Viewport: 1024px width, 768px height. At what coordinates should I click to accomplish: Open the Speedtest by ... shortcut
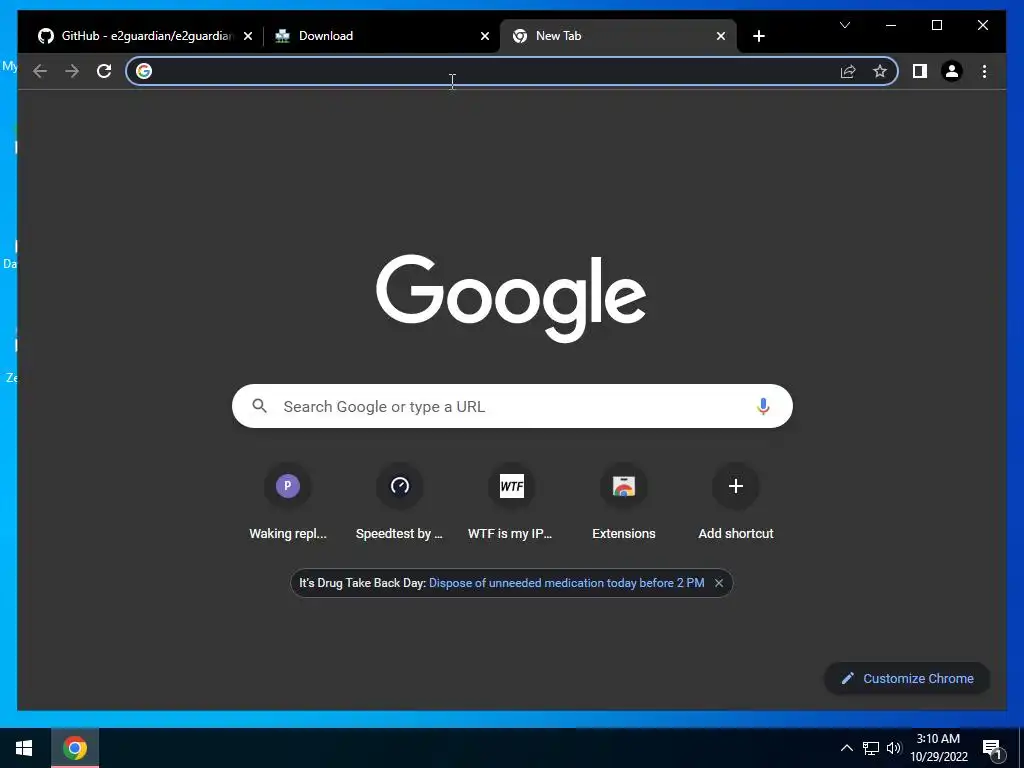(x=400, y=503)
